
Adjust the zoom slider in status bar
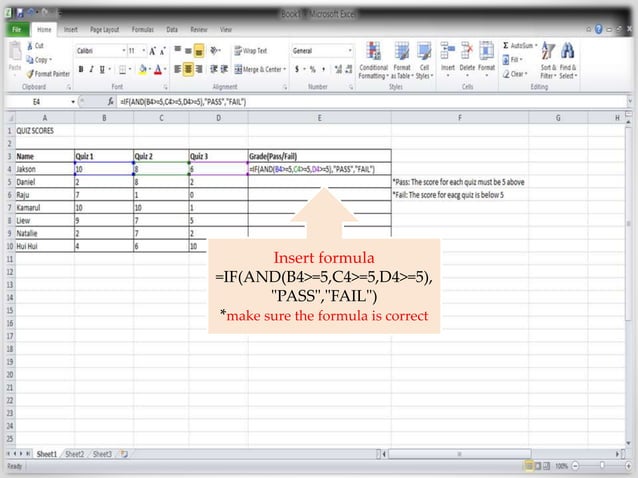pyautogui.click(x=602, y=466)
